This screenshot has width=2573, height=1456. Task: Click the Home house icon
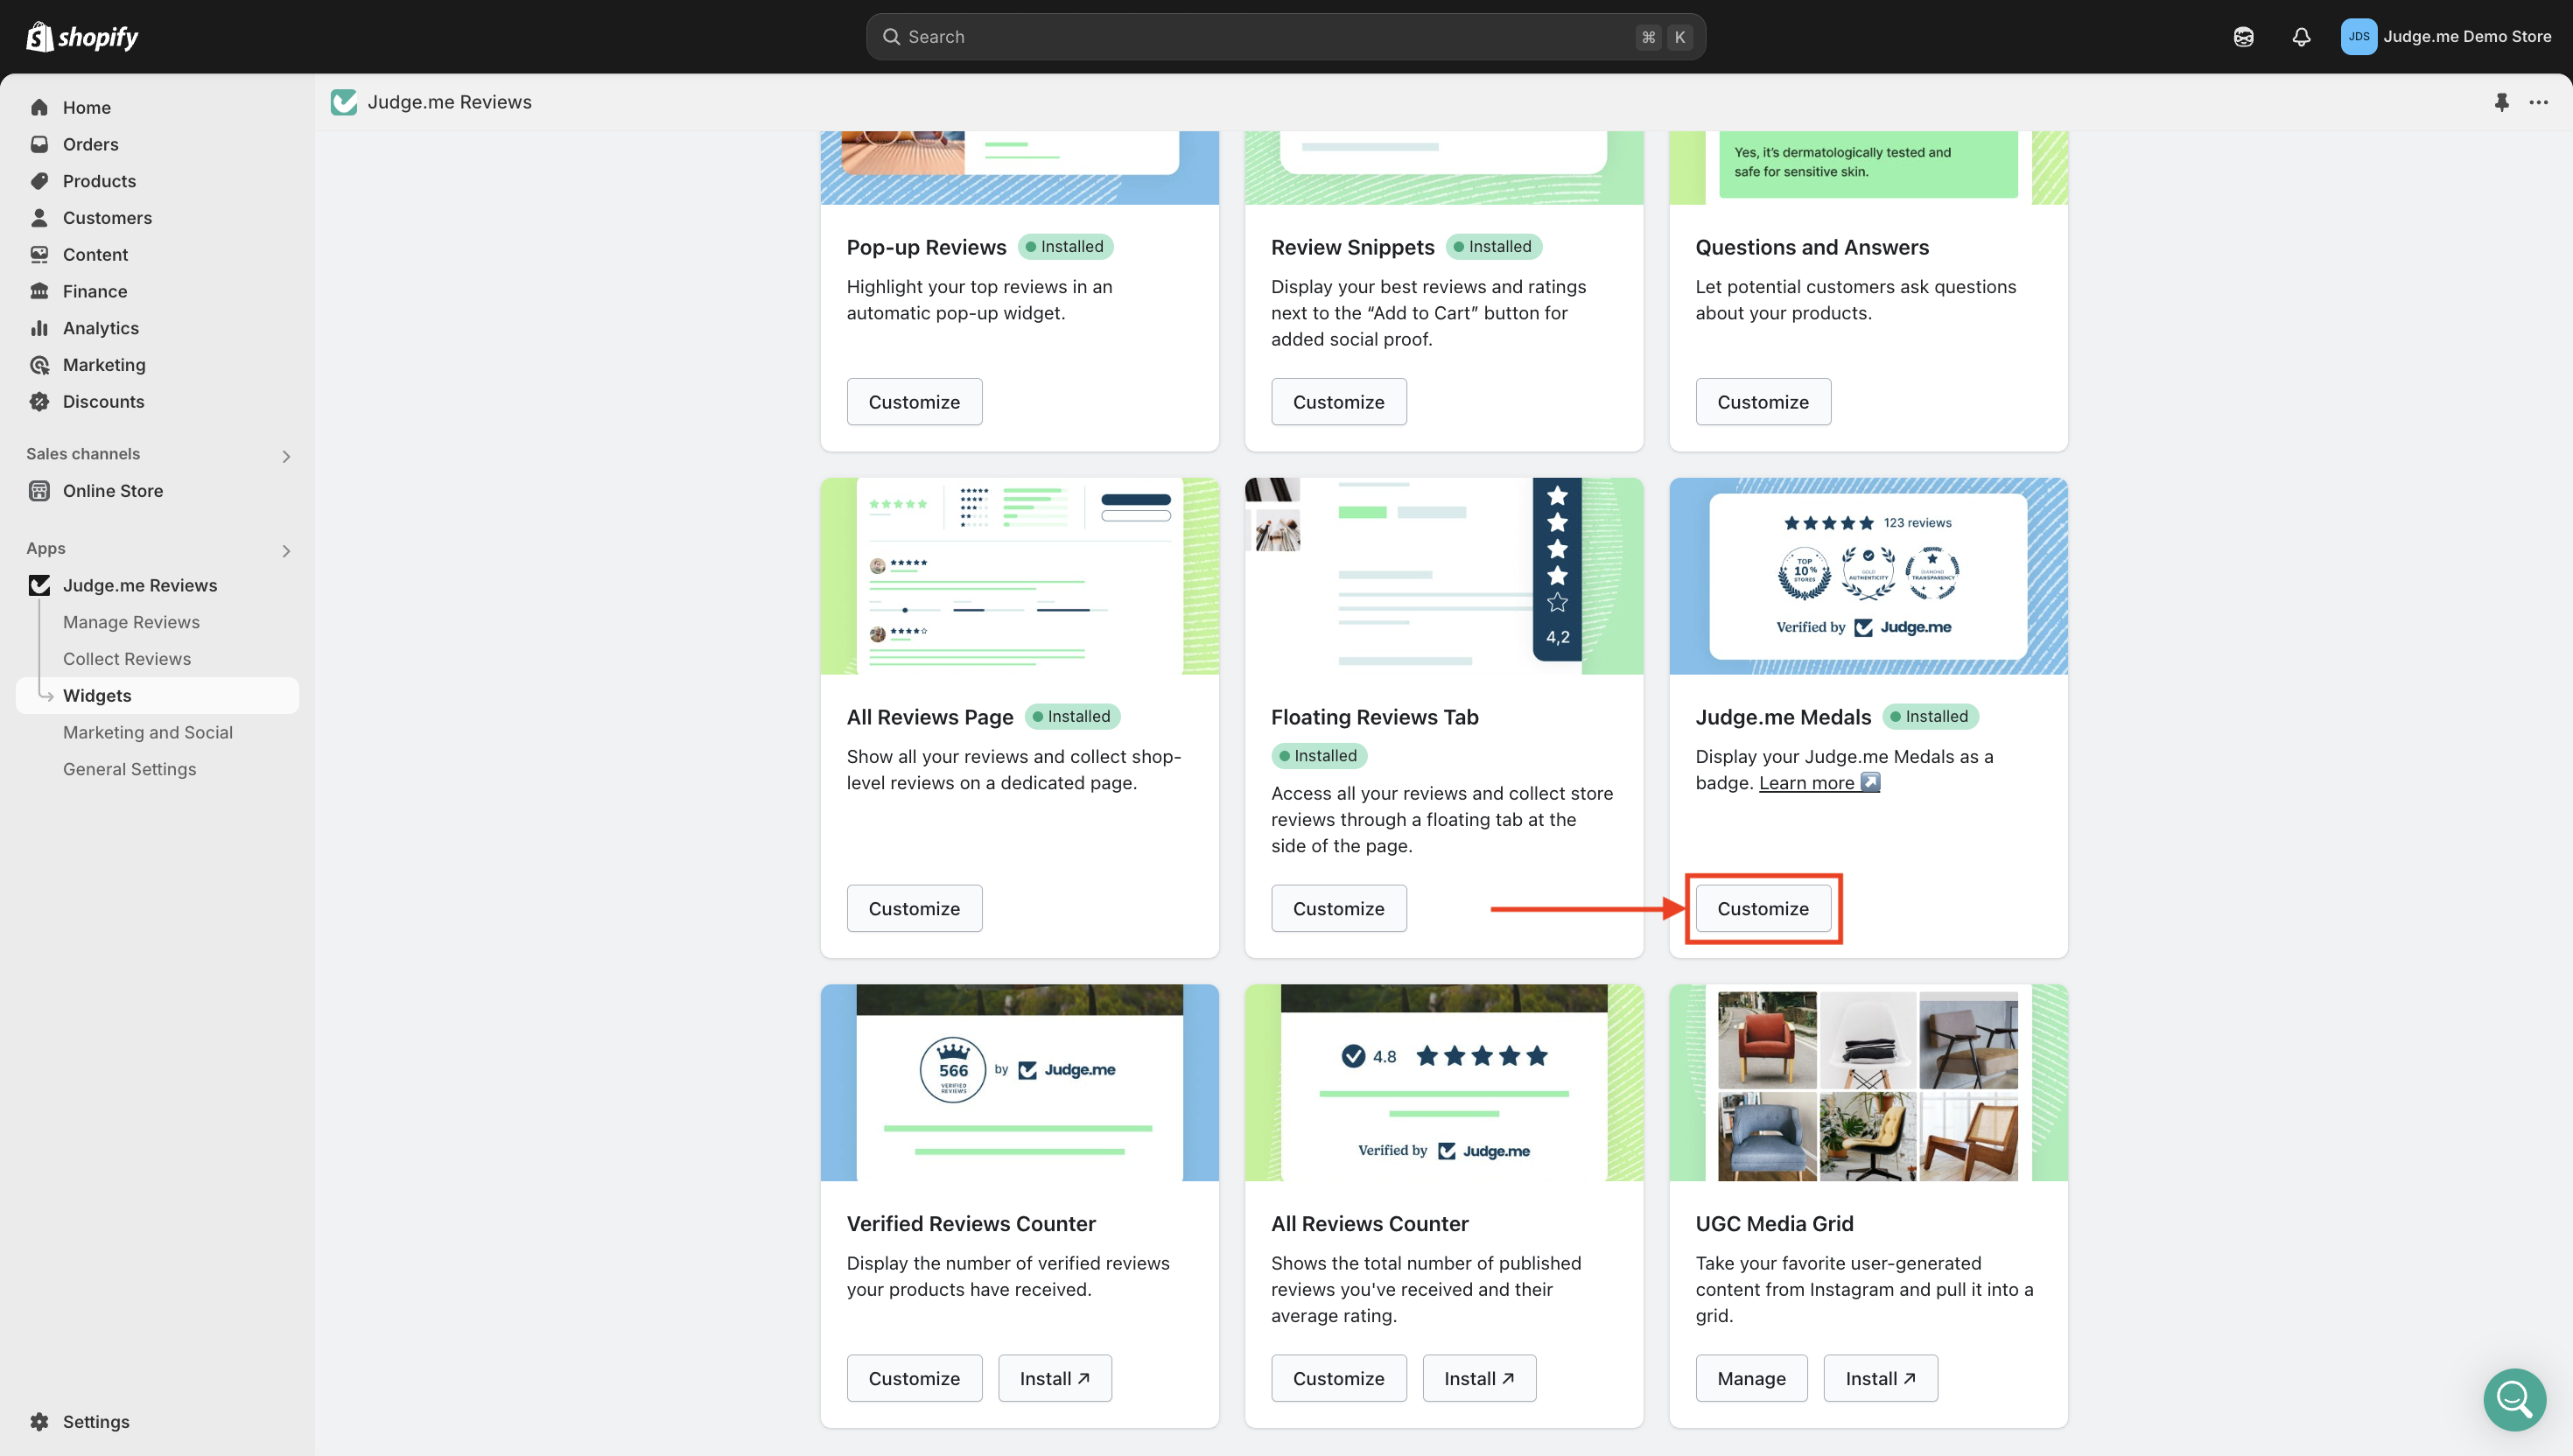click(x=39, y=107)
